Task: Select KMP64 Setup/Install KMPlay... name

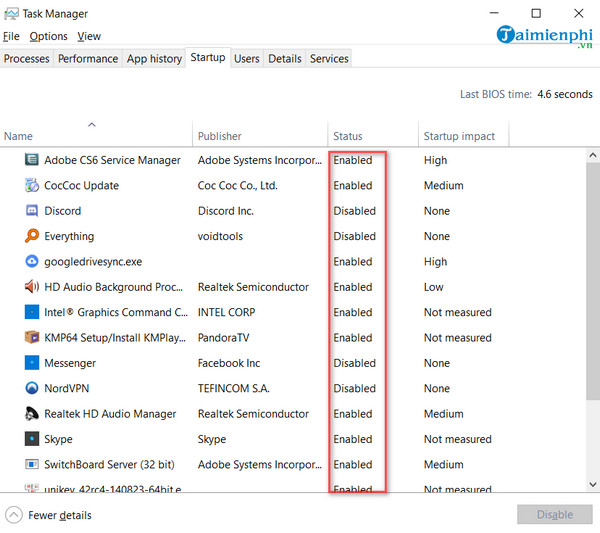Action: (115, 337)
